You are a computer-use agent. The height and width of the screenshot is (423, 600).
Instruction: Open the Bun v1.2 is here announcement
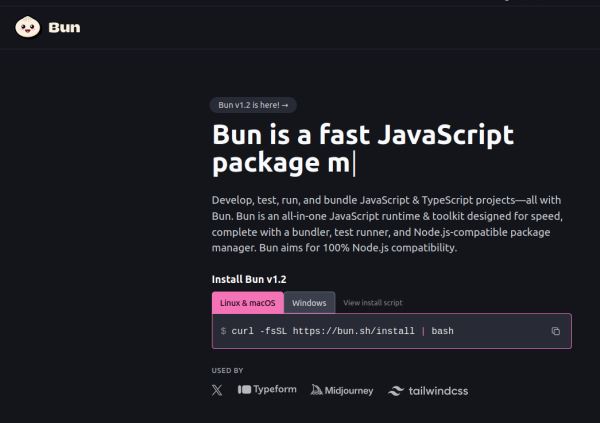click(x=253, y=105)
